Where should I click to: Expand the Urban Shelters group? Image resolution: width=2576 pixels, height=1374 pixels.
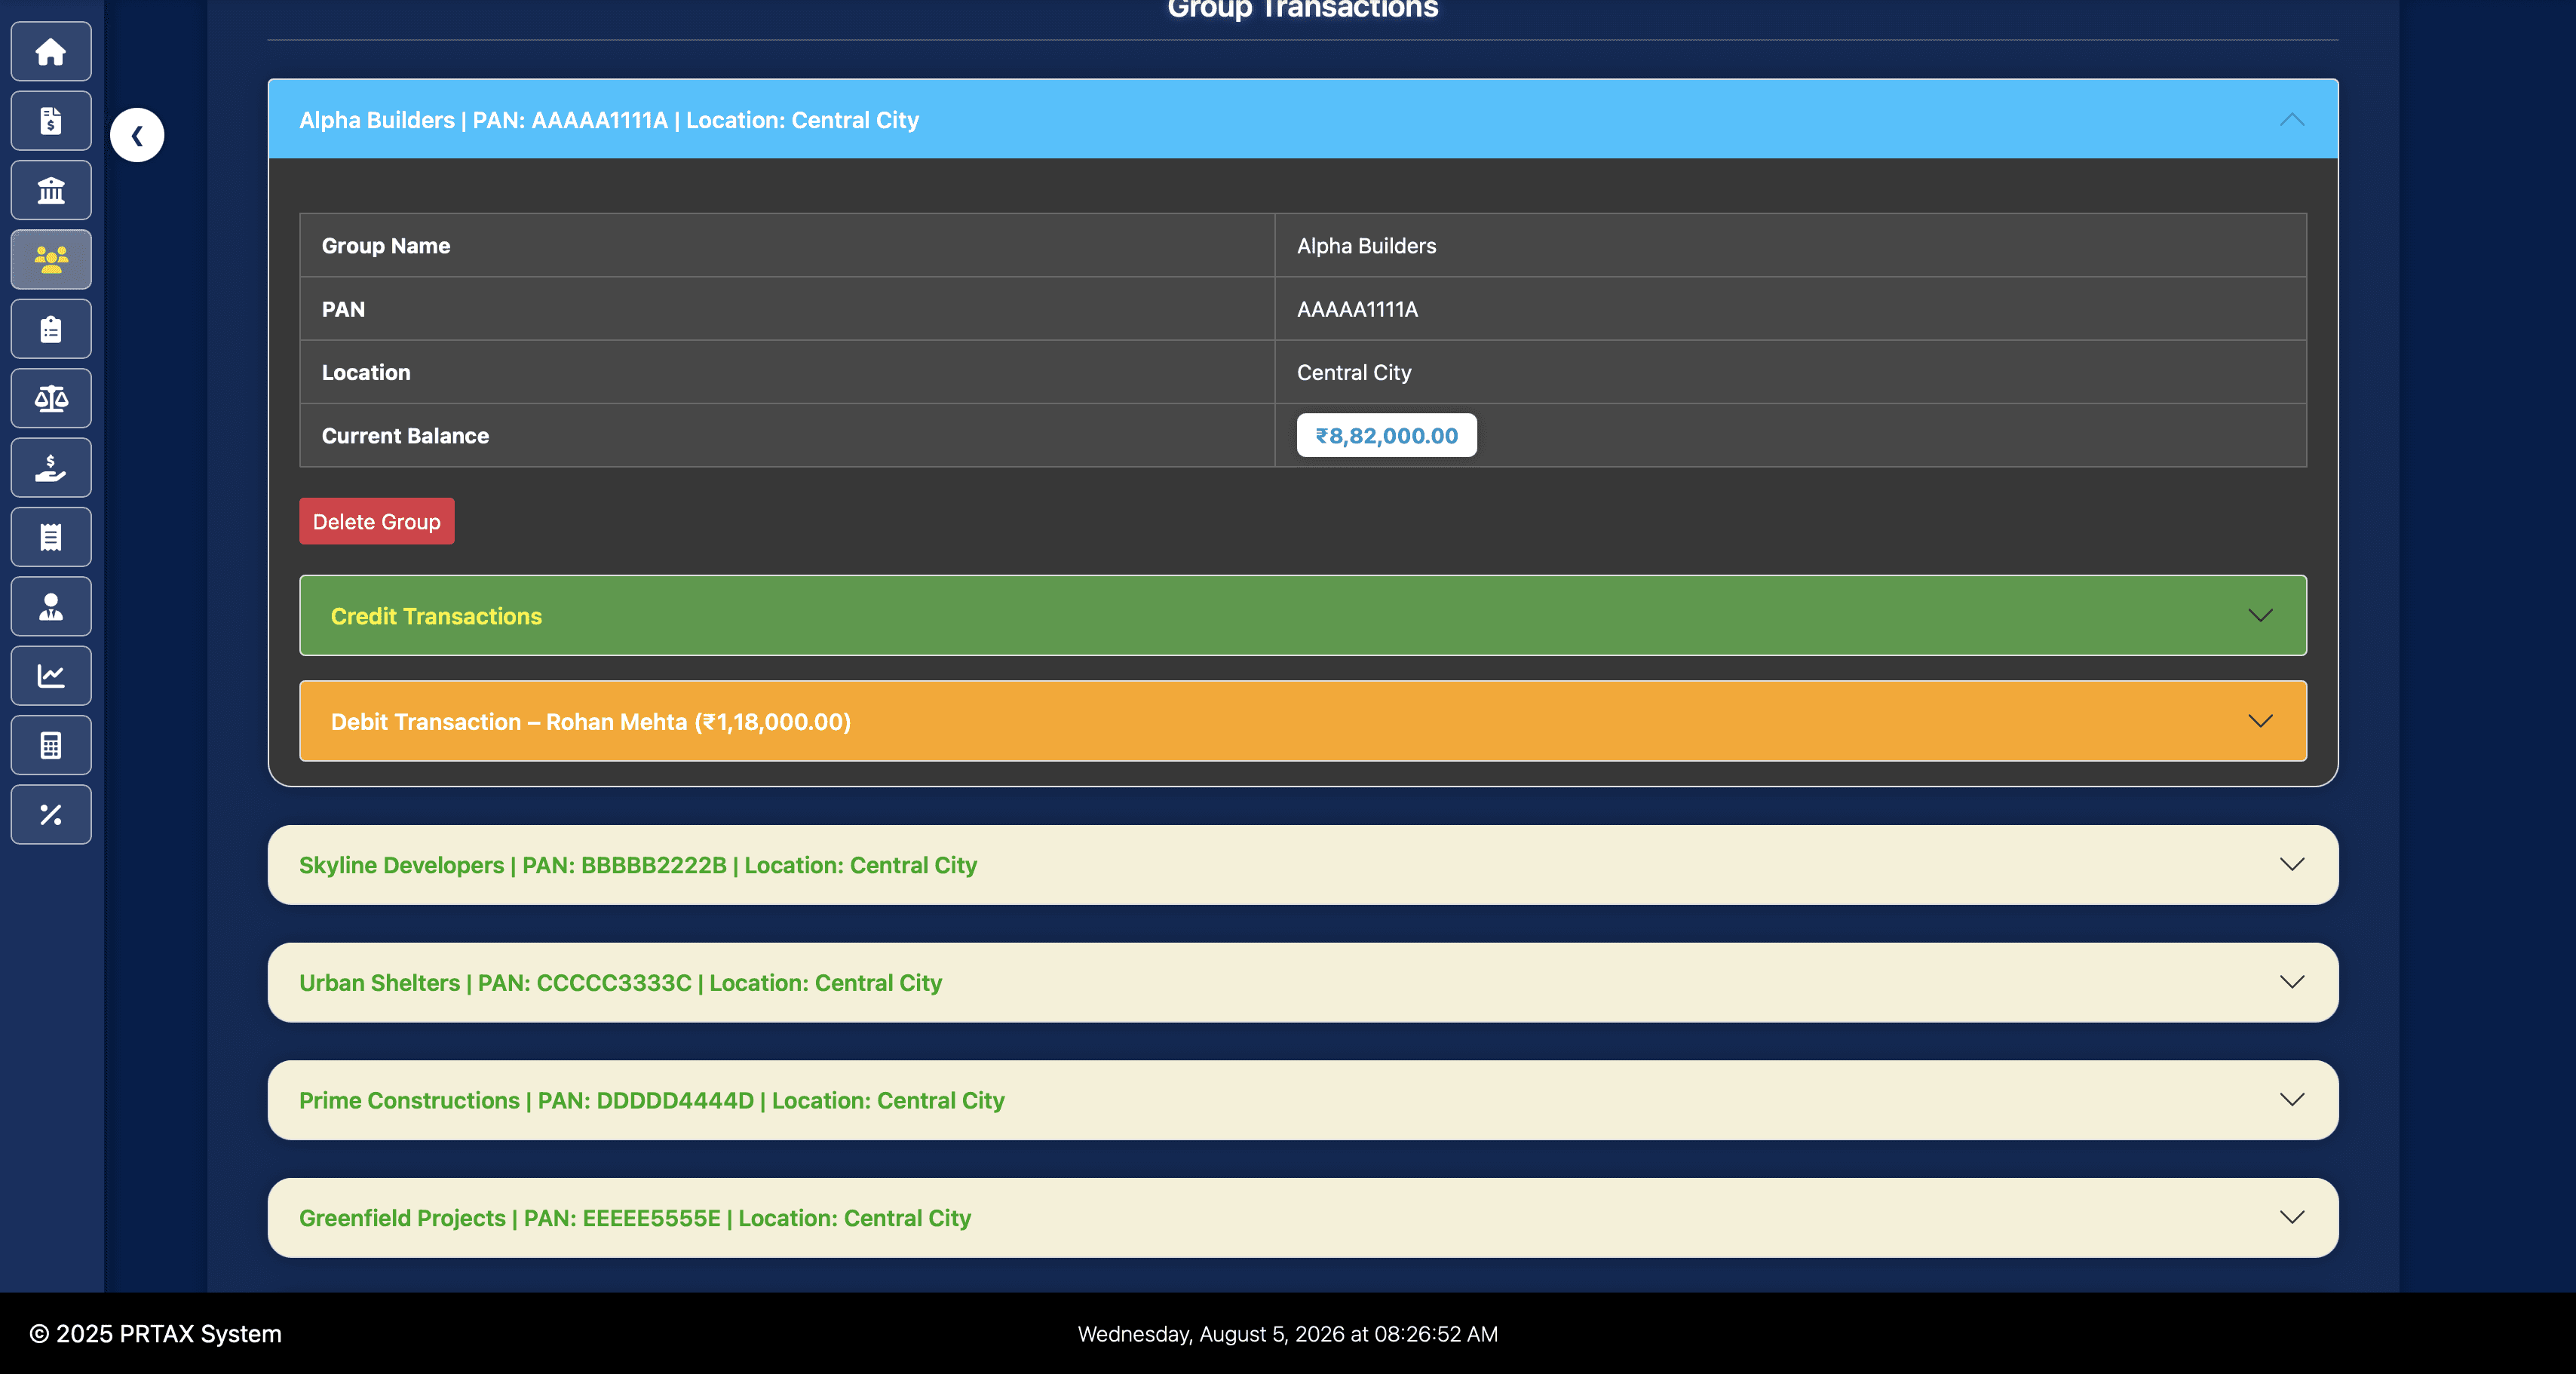[1303, 982]
